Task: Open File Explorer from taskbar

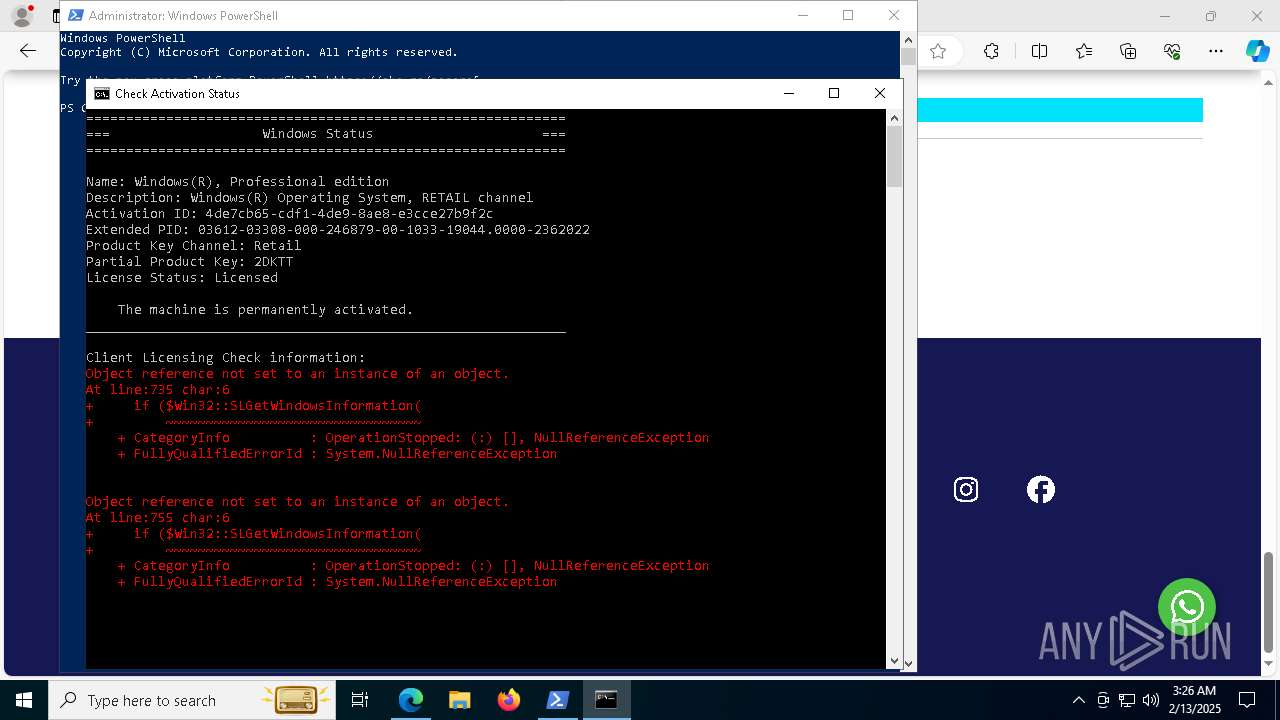Action: point(460,700)
